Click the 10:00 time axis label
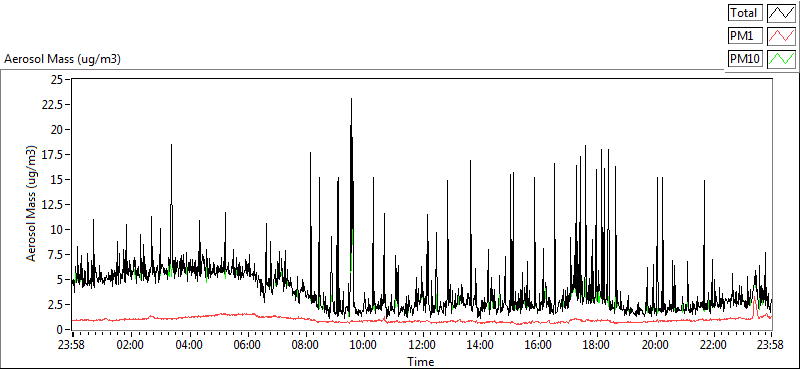The image size is (800, 369). [x=364, y=345]
